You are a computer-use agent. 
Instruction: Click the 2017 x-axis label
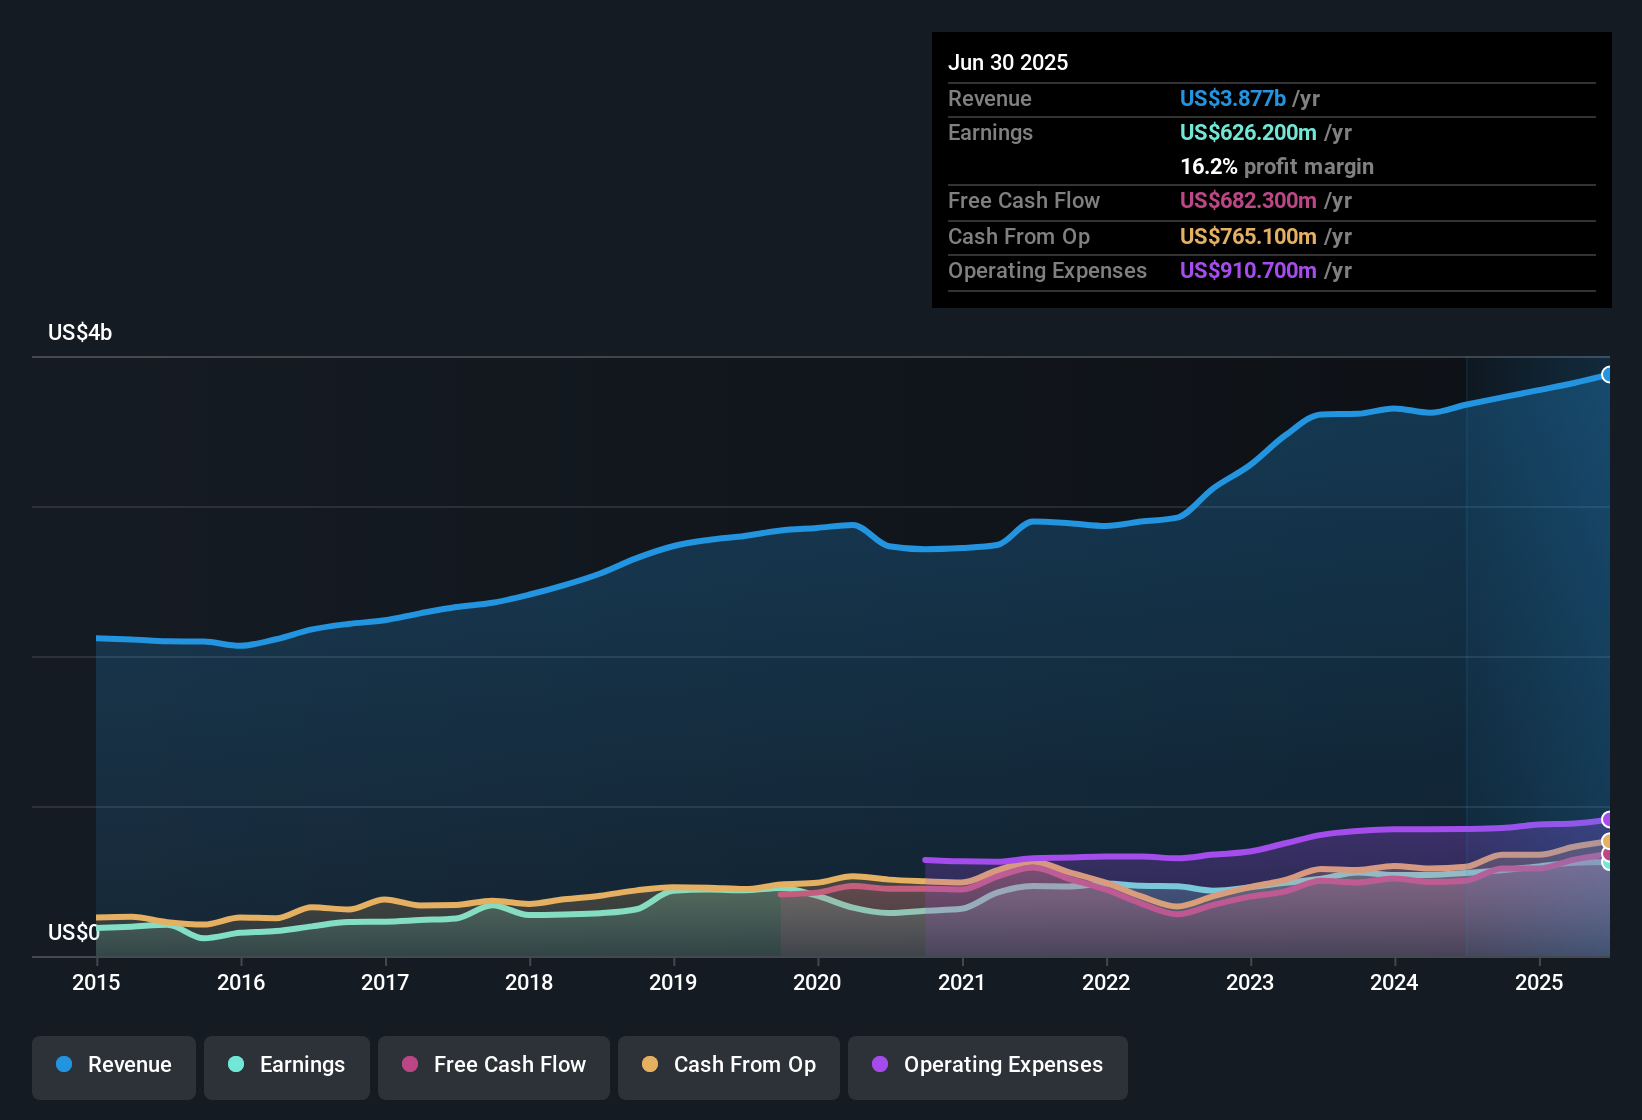(385, 982)
